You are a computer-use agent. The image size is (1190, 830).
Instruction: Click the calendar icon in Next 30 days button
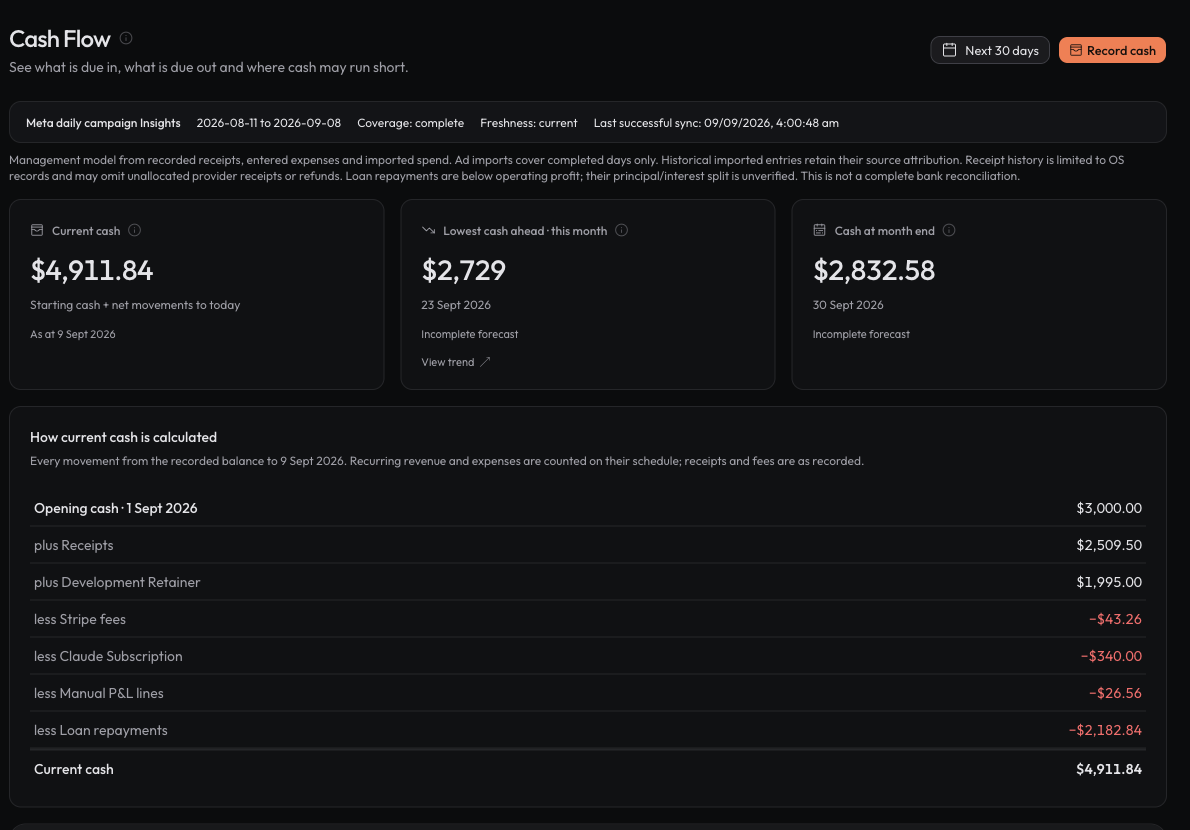(x=949, y=50)
